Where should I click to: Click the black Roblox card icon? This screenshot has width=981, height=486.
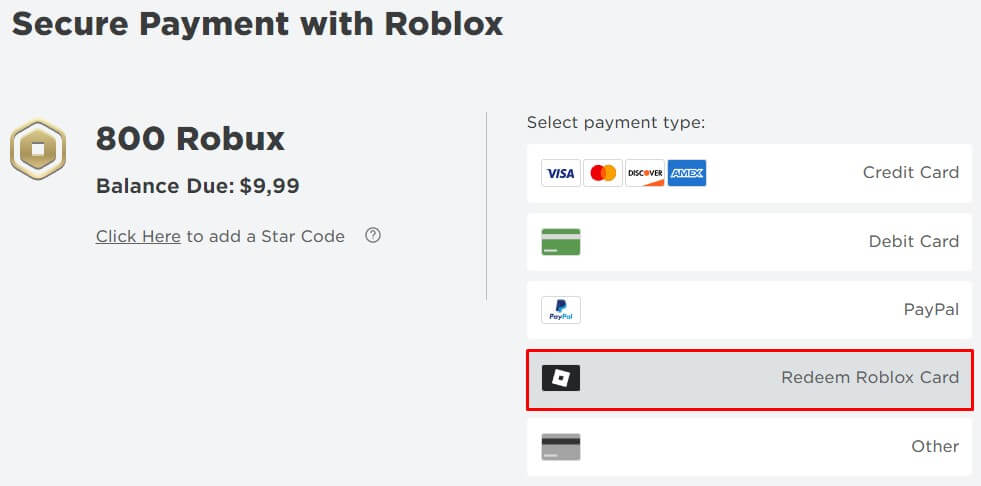coord(561,378)
